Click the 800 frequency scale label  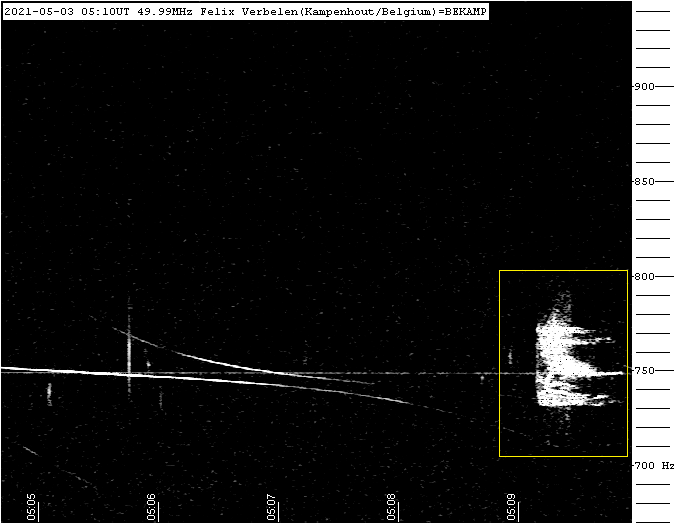(x=644, y=276)
